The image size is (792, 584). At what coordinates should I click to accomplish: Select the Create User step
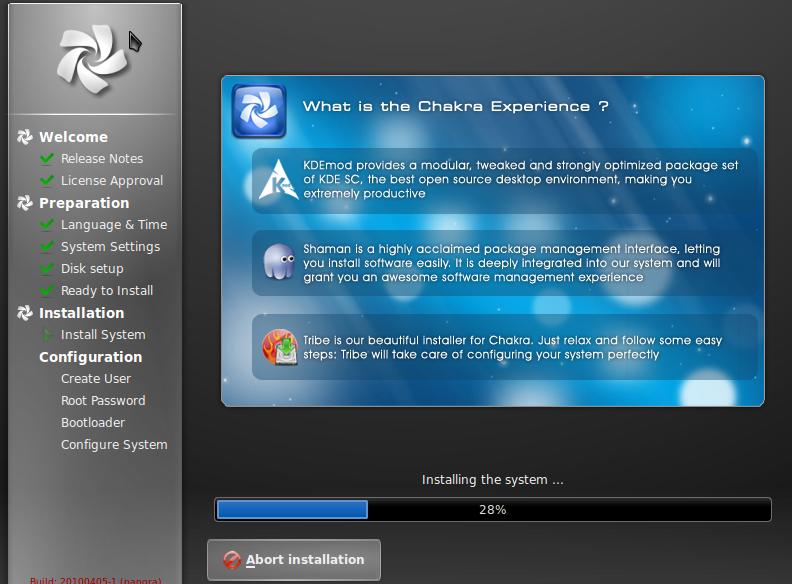95,379
